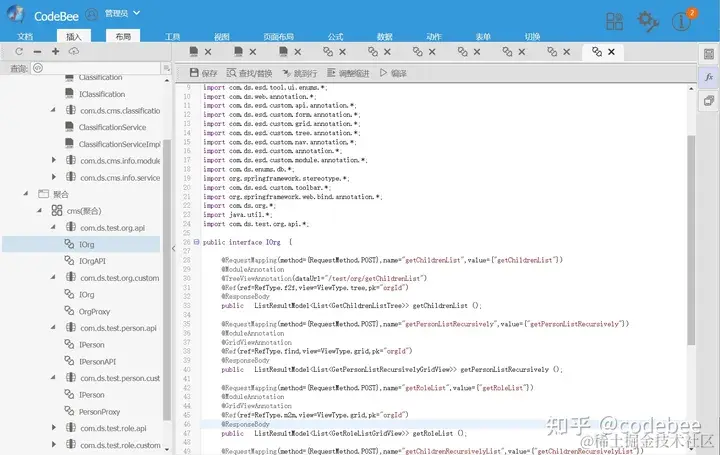Open the 数据 menu tab
720x455 pixels.
pyautogui.click(x=385, y=36)
